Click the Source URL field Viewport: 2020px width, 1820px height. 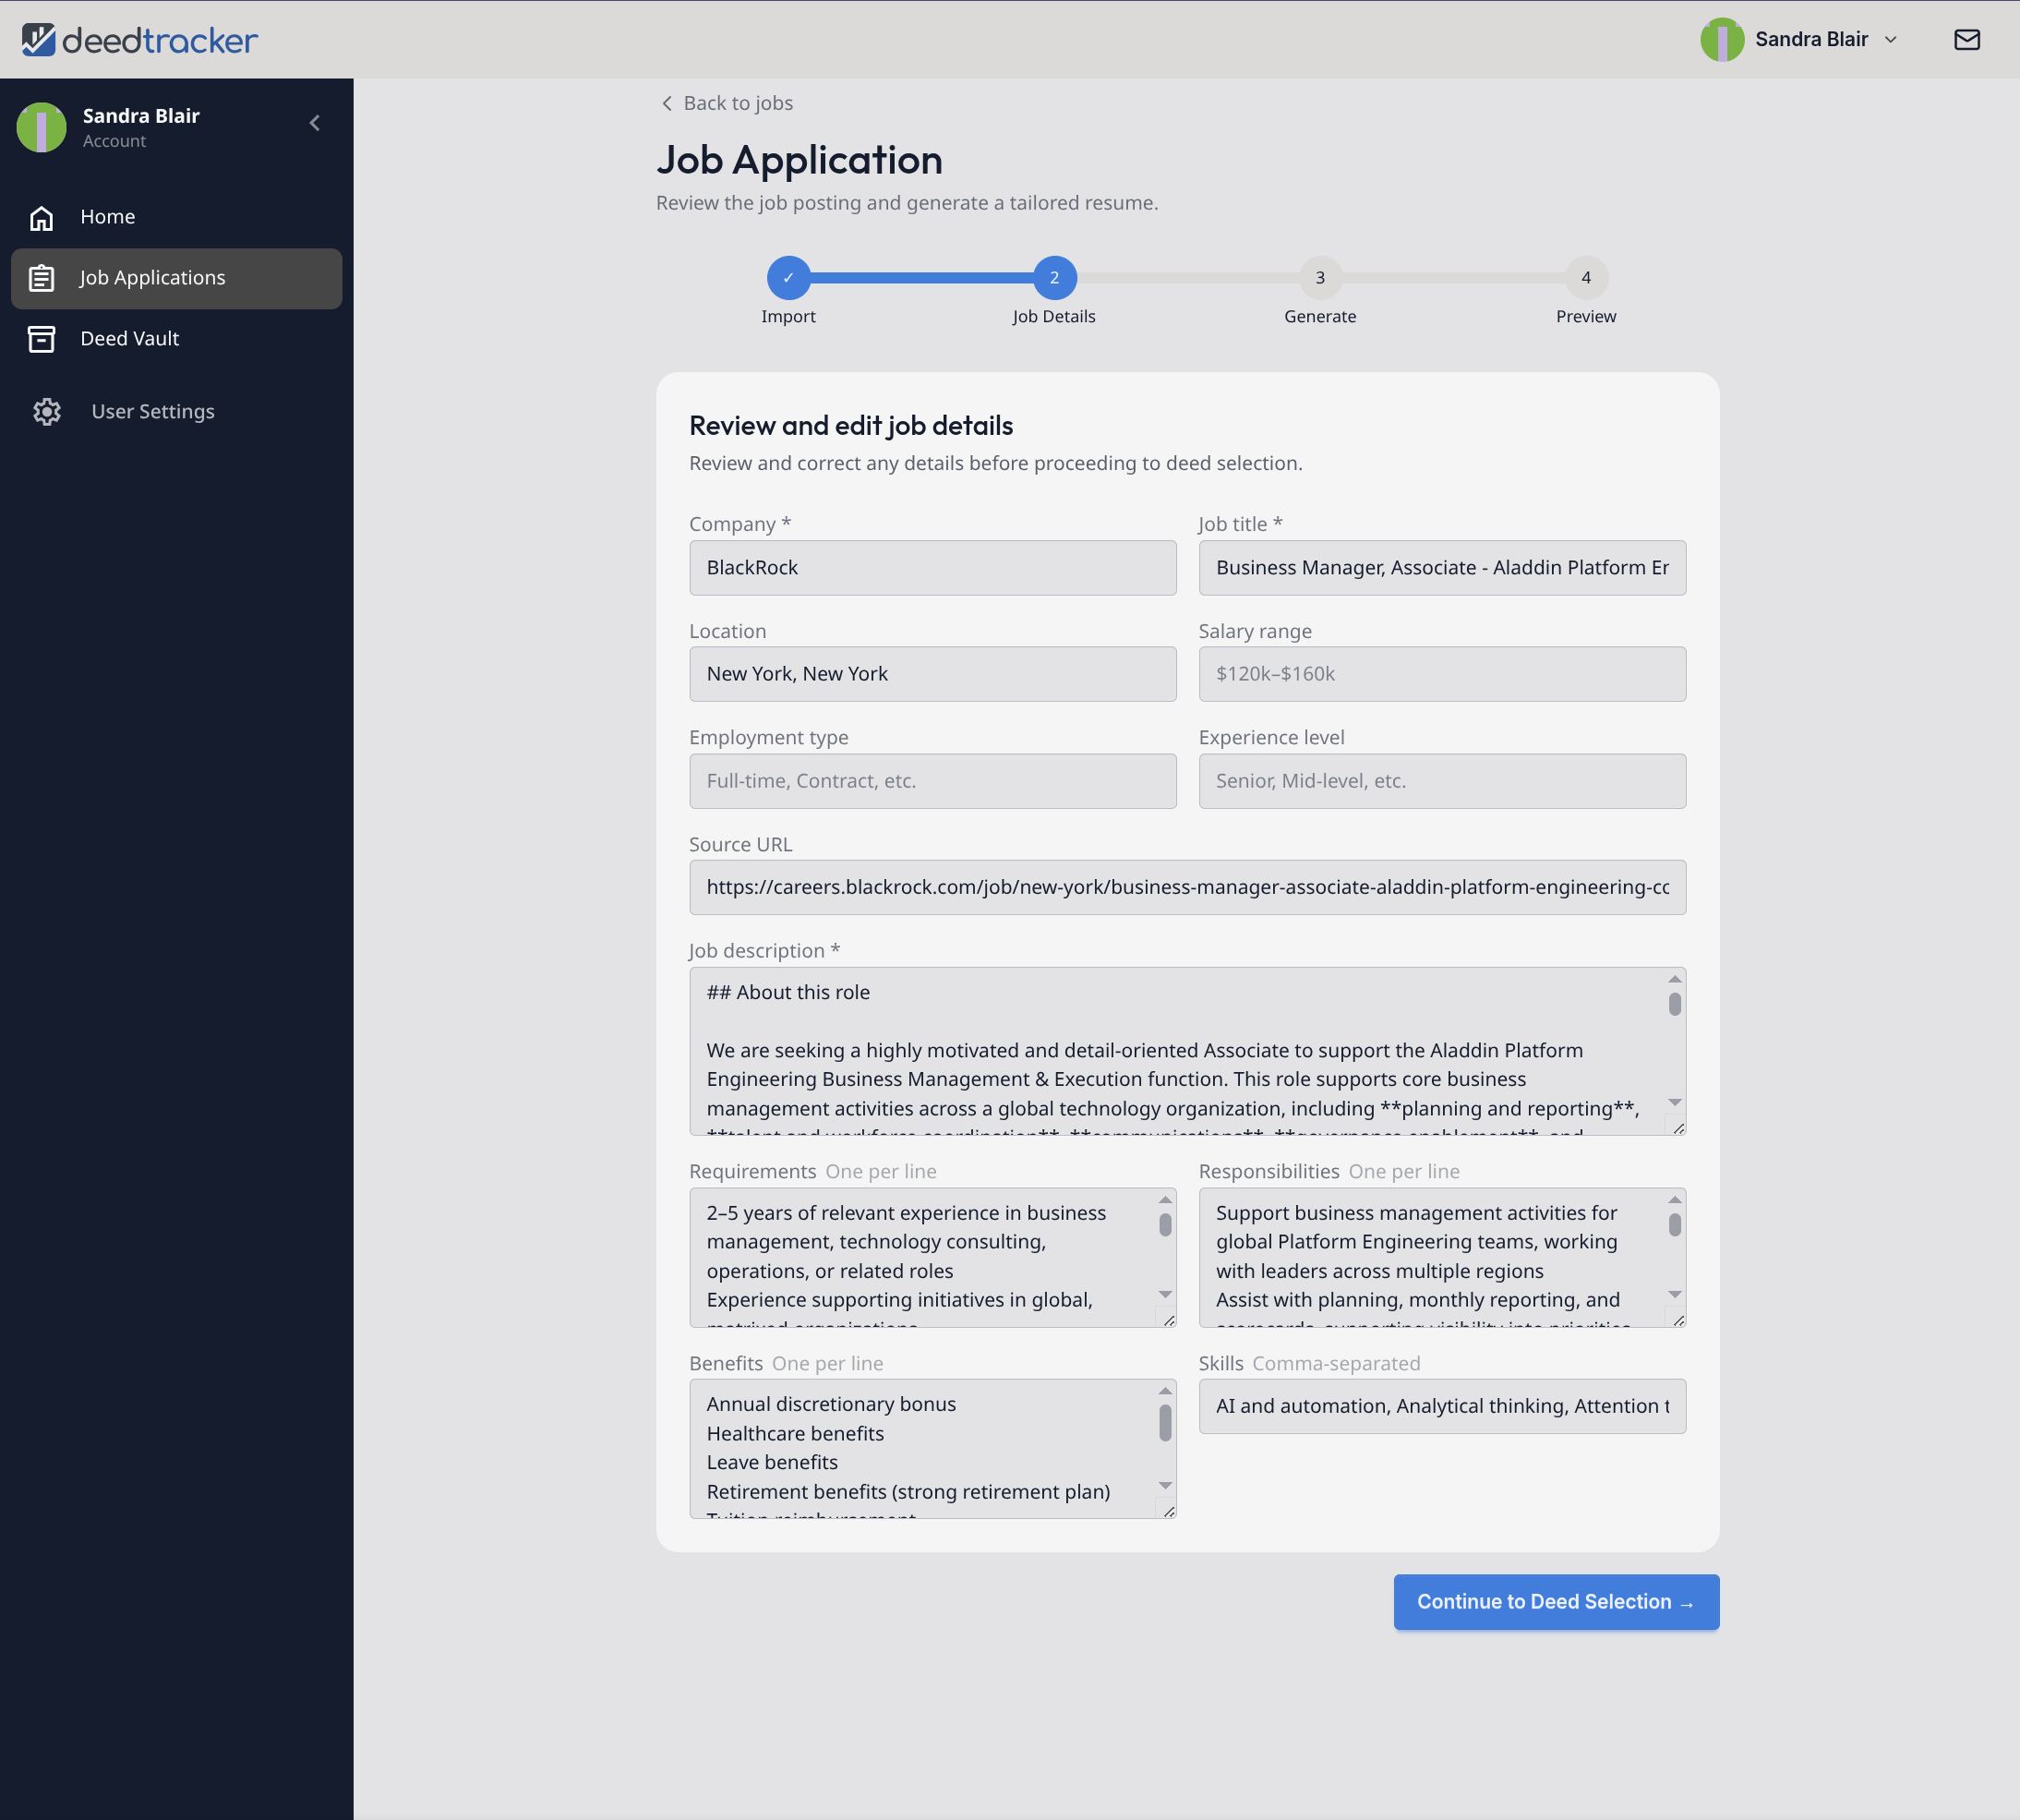1187,888
